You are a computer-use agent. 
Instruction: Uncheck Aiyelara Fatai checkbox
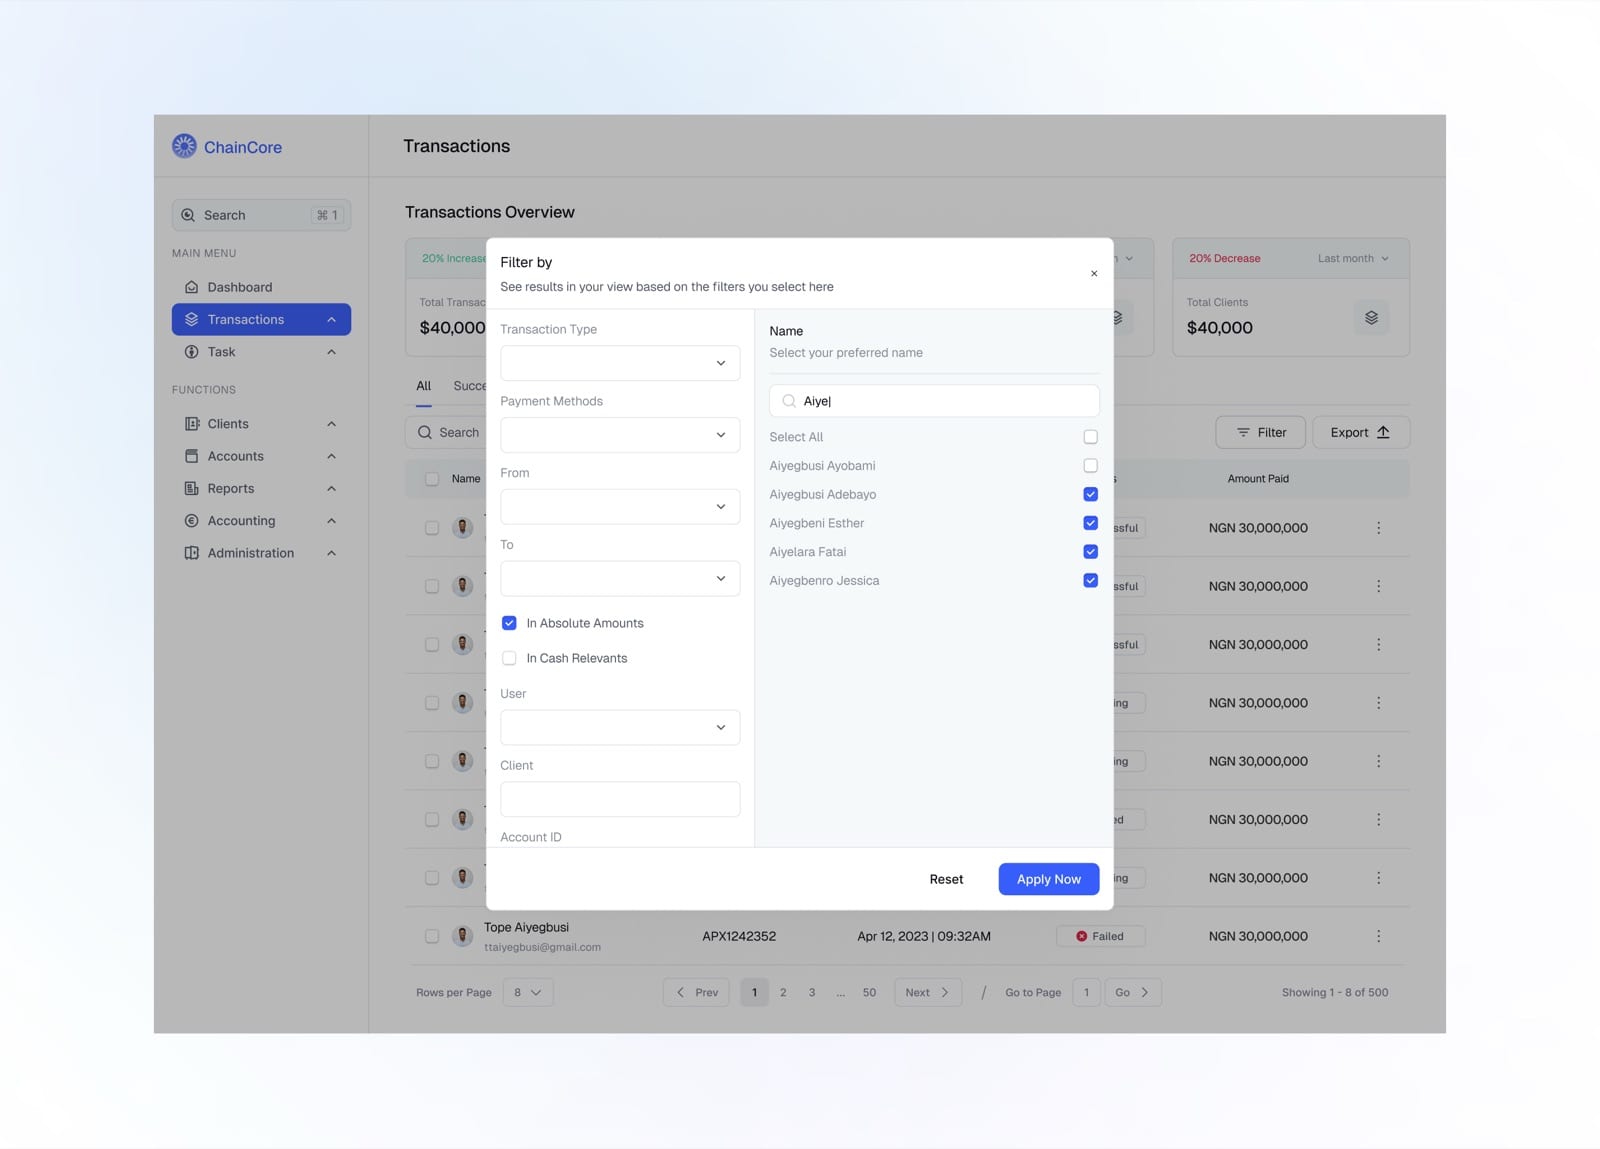[x=1090, y=552]
